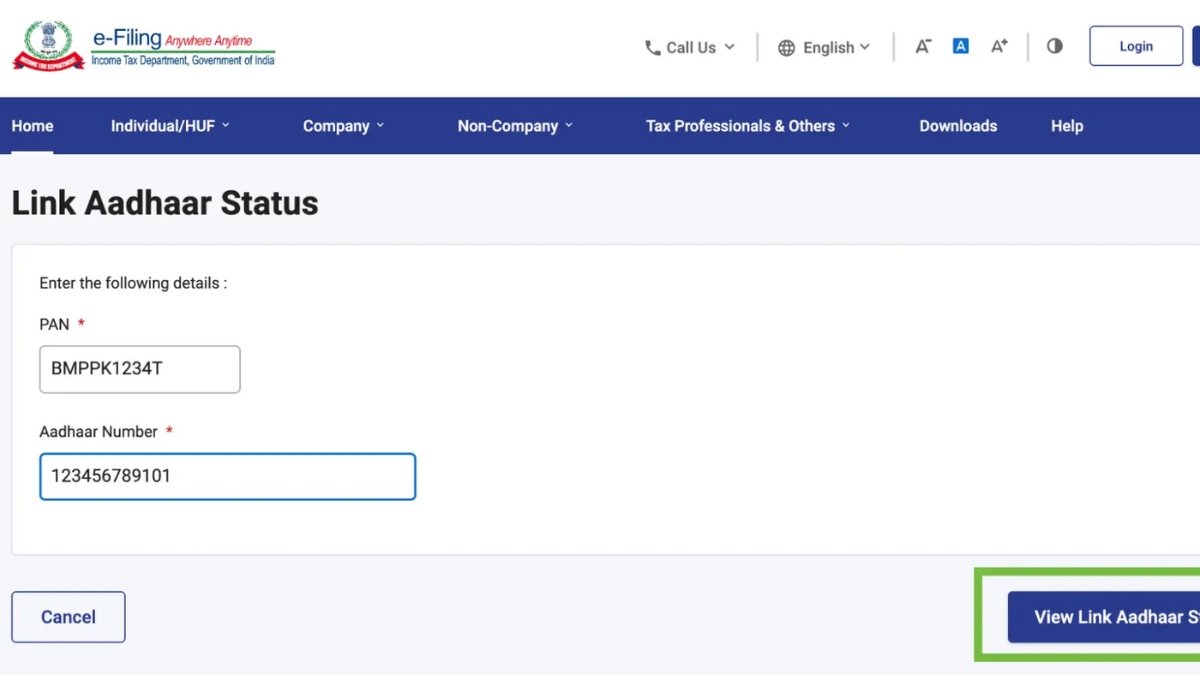Go to the Home tab

pyautogui.click(x=32, y=126)
